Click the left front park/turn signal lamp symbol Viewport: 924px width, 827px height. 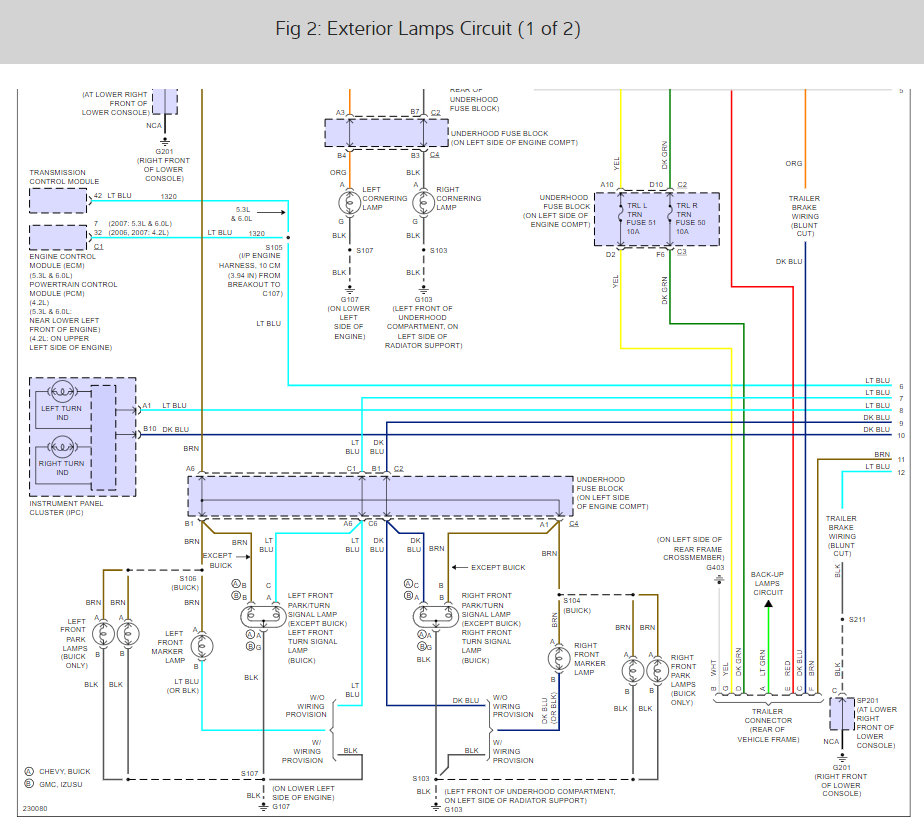coord(263,617)
